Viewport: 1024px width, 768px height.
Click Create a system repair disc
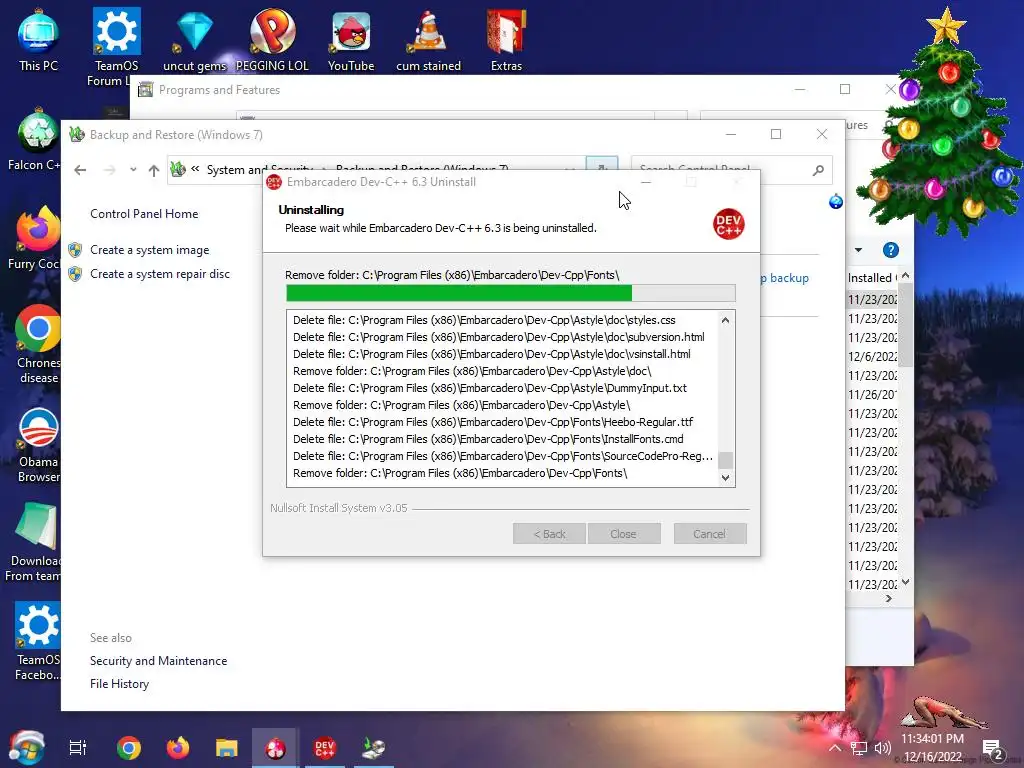coord(160,274)
